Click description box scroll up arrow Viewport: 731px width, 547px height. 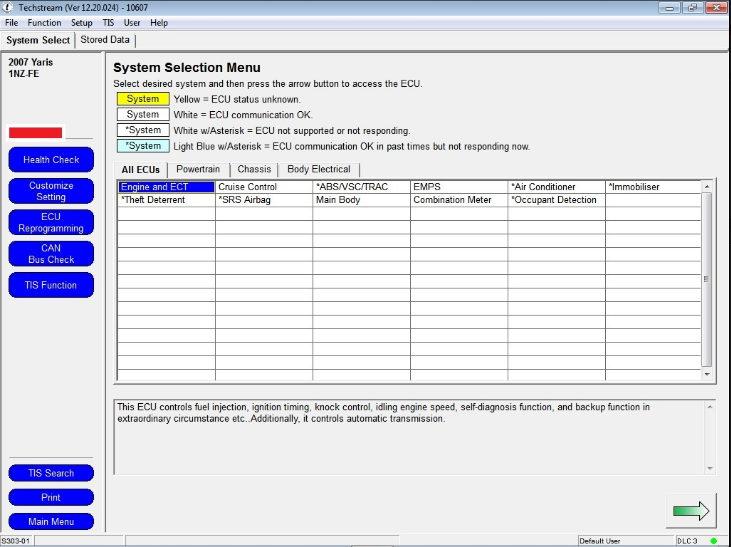(710, 407)
